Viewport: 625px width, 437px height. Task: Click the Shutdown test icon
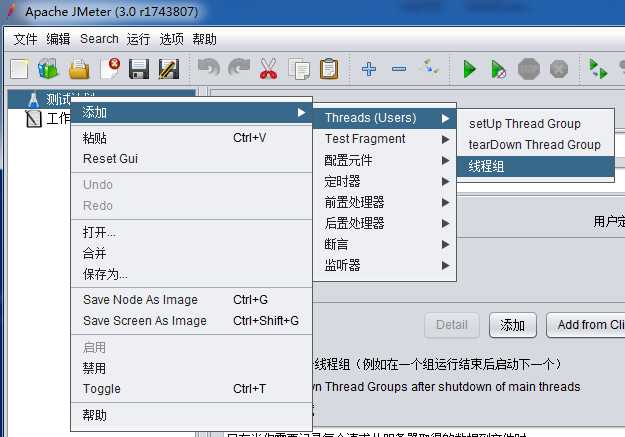[559, 69]
